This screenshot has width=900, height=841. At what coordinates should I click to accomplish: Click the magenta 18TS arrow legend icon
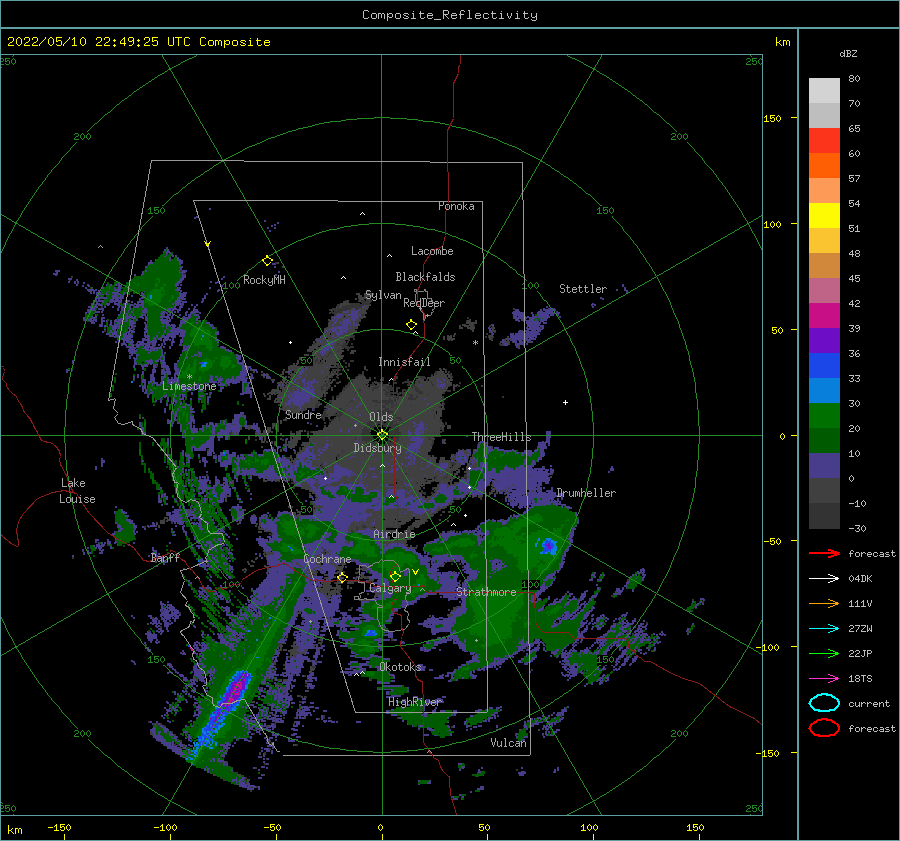pos(824,679)
